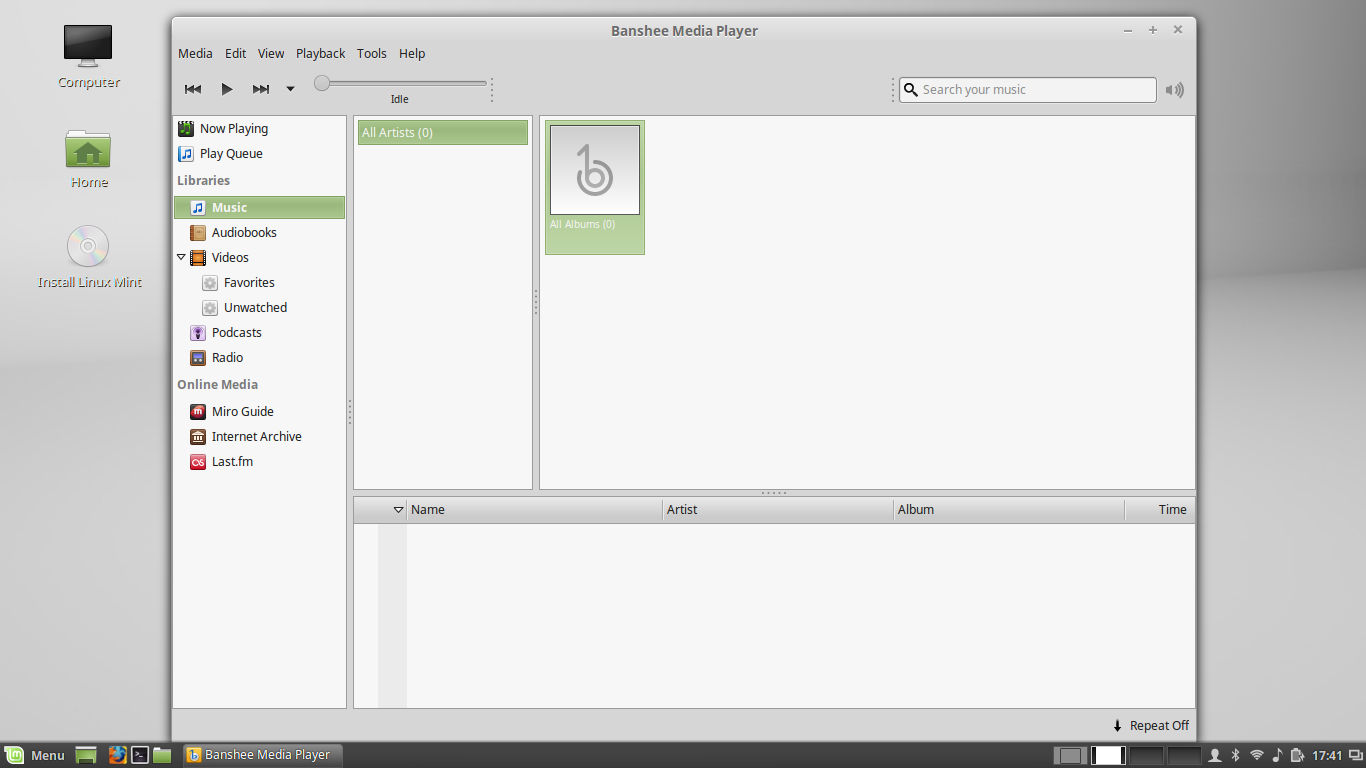Open the column chooser triangle in the track header
This screenshot has width=1366, height=768.
pos(398,510)
